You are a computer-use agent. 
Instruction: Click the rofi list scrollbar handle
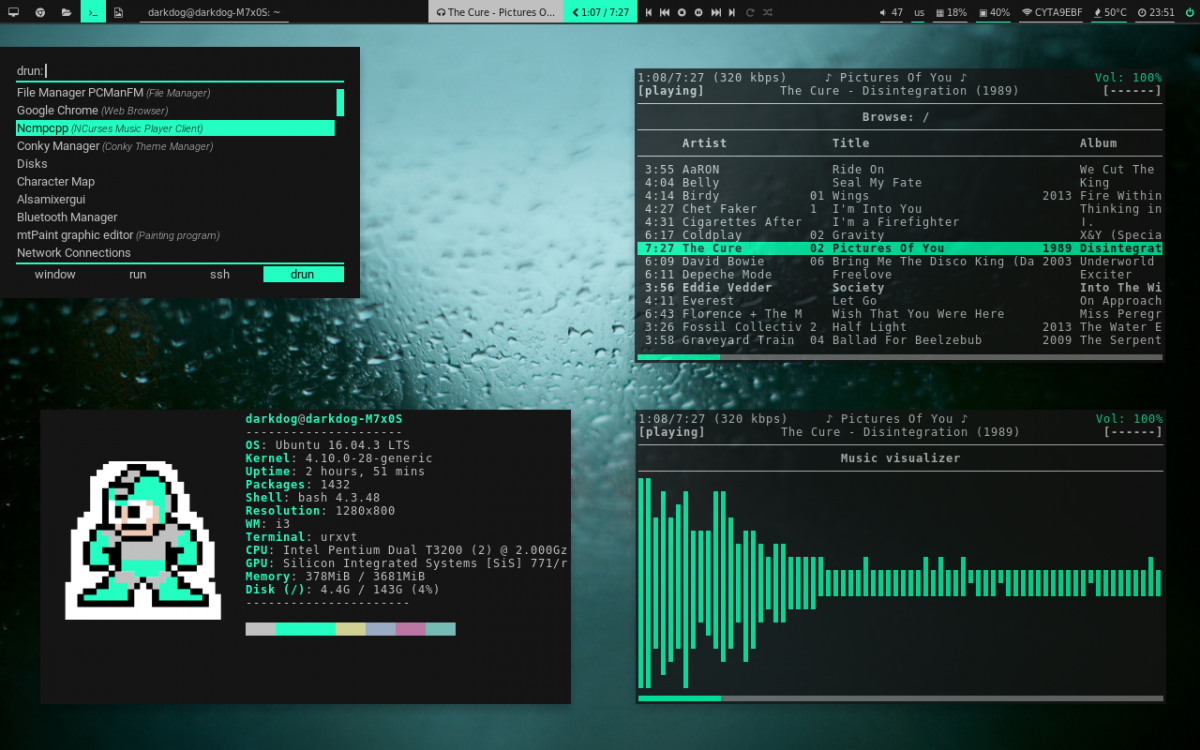pyautogui.click(x=340, y=102)
